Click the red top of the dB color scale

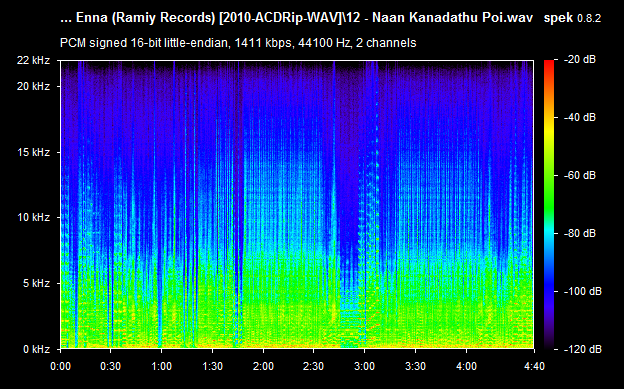tap(549, 66)
